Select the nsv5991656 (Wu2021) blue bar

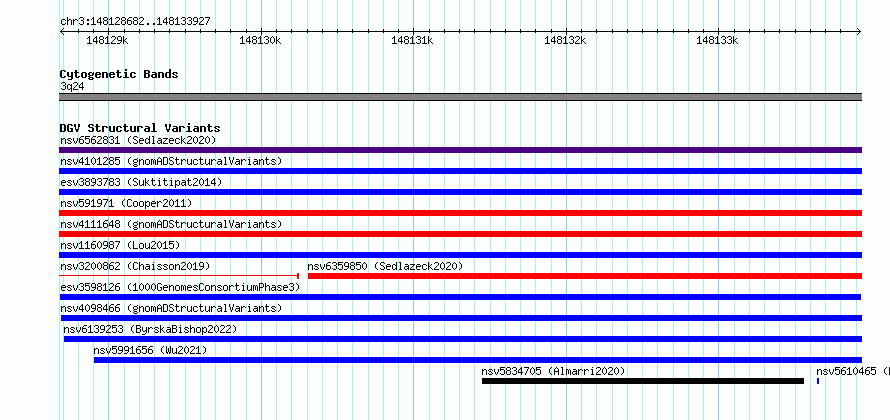[478, 360]
